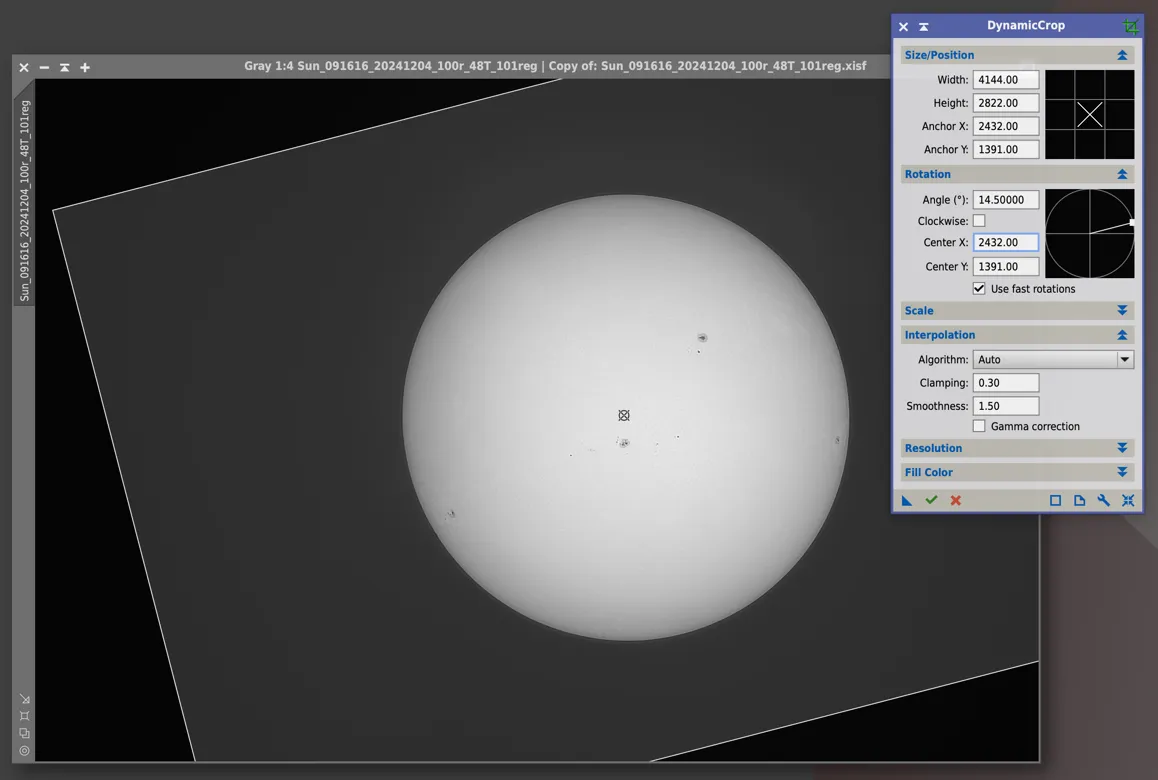
Task: Click the Anchor Y input field
Action: [x=1006, y=149]
